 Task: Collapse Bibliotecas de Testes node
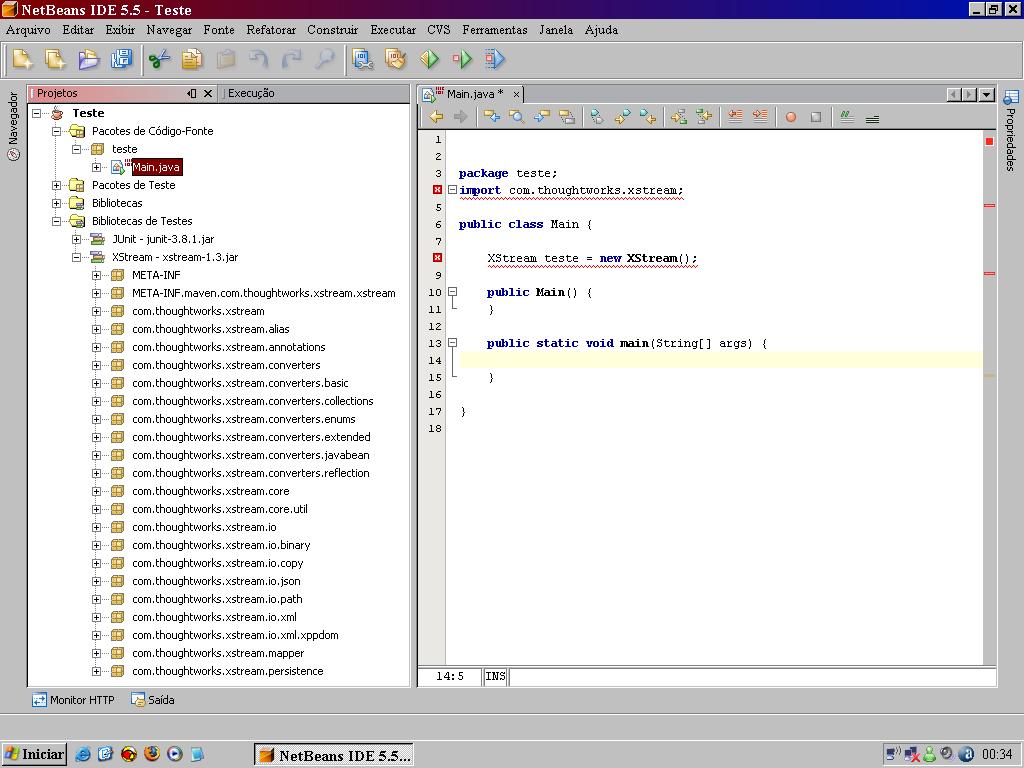[x=57, y=221]
